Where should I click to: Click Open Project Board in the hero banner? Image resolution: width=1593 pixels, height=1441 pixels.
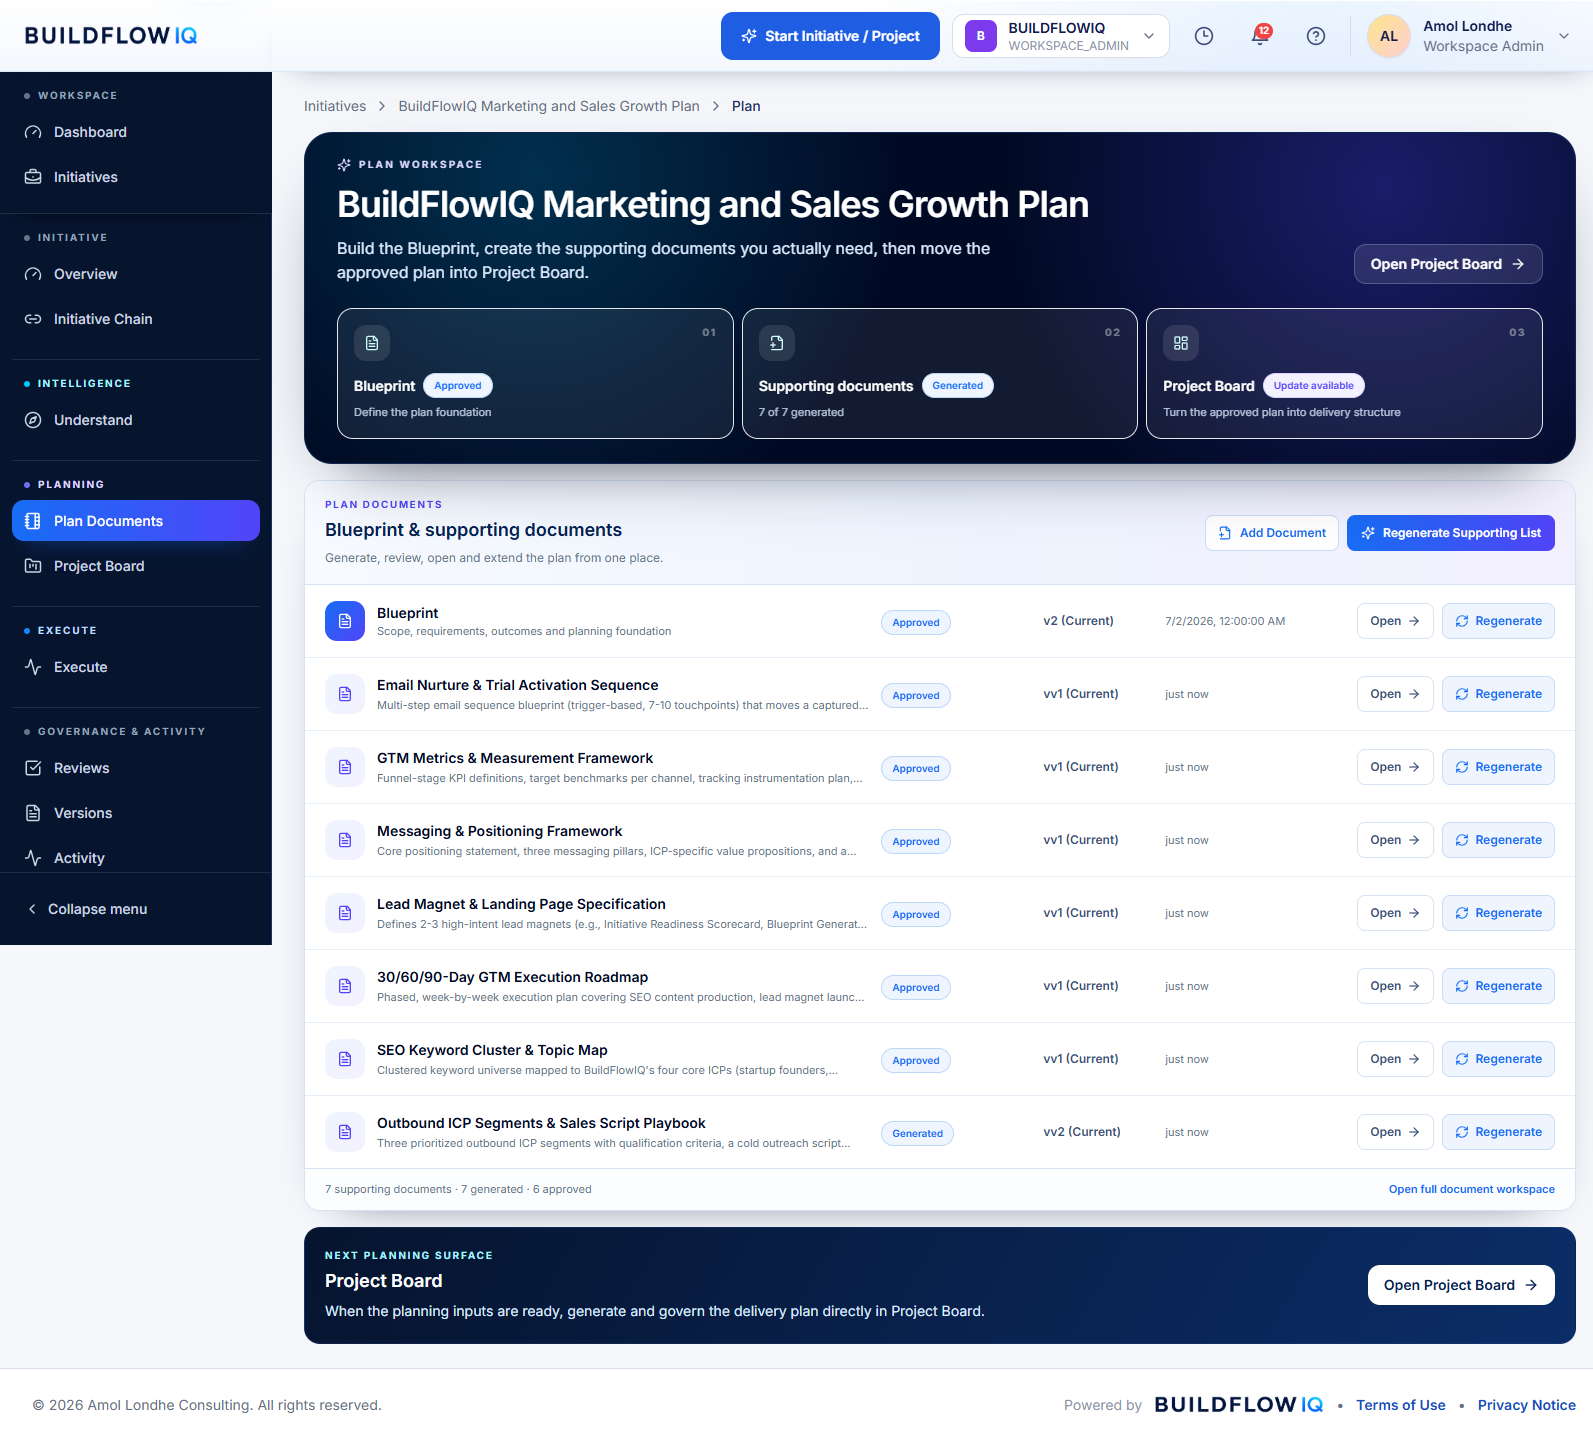pos(1448,264)
